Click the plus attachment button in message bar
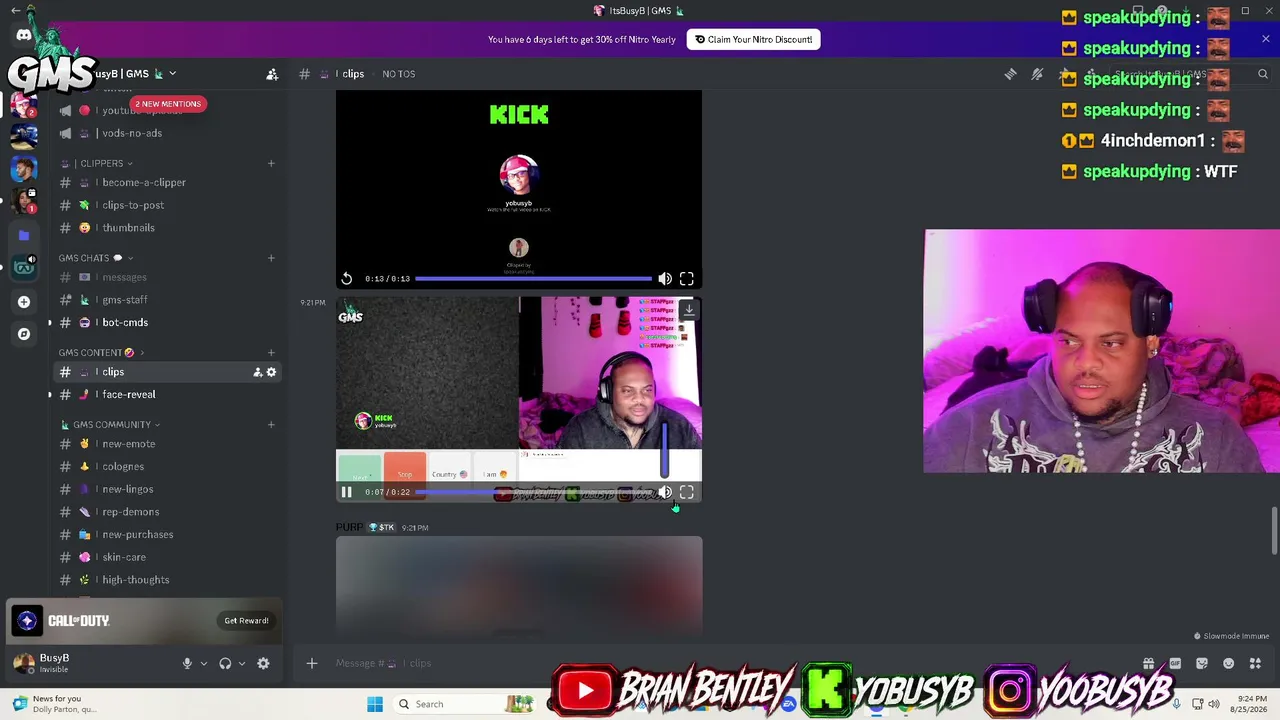 point(312,663)
